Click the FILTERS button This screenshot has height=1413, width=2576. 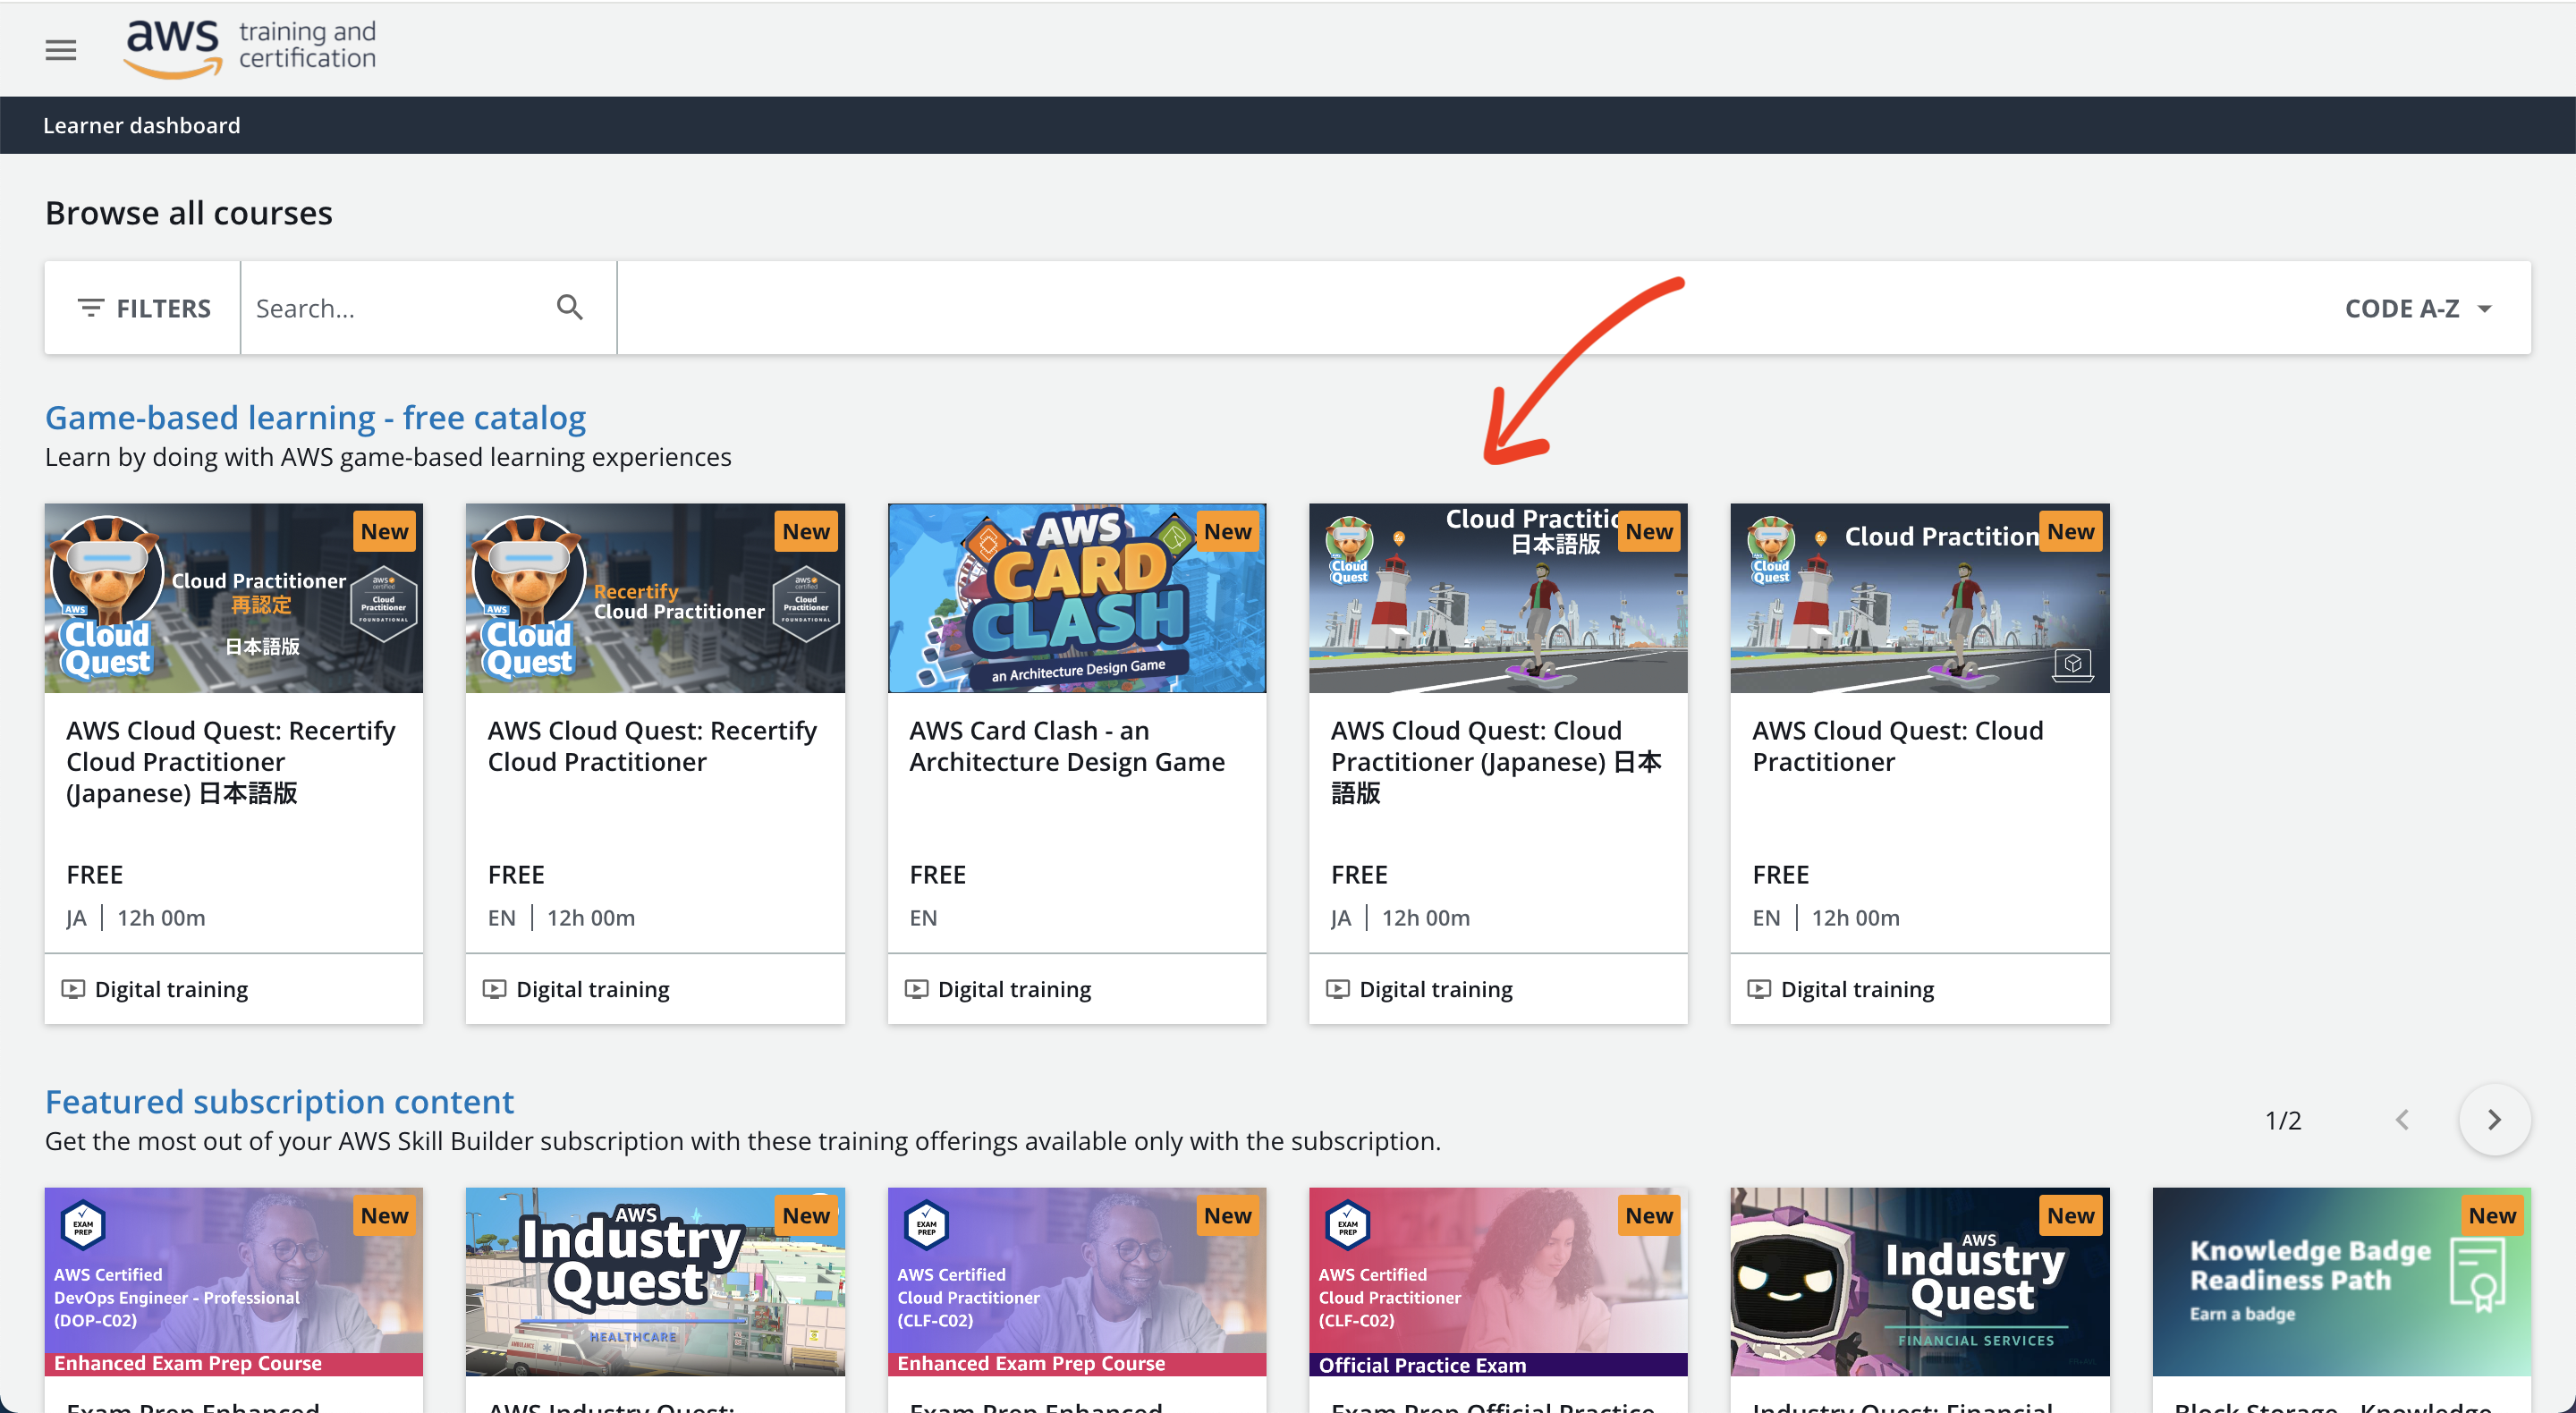coord(143,308)
